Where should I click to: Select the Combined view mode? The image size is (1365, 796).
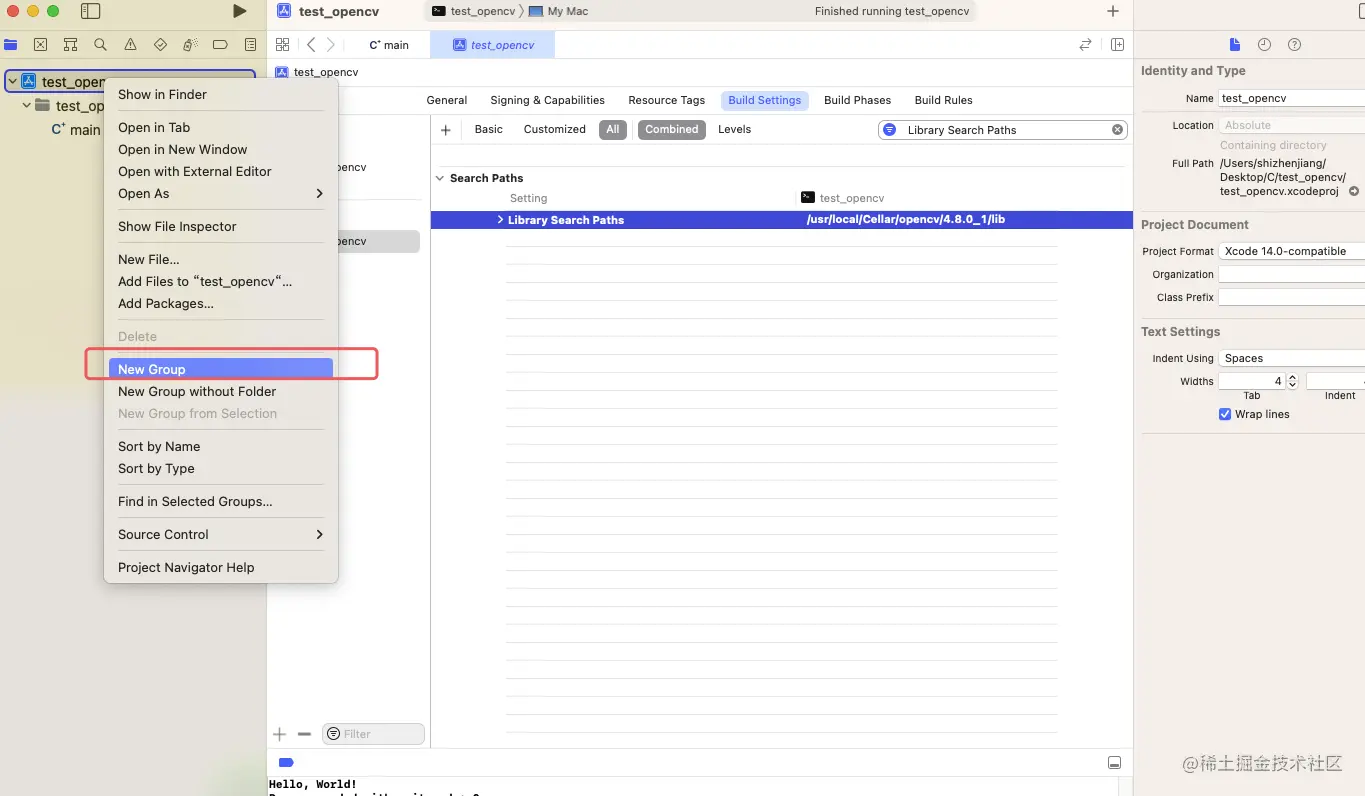click(671, 129)
